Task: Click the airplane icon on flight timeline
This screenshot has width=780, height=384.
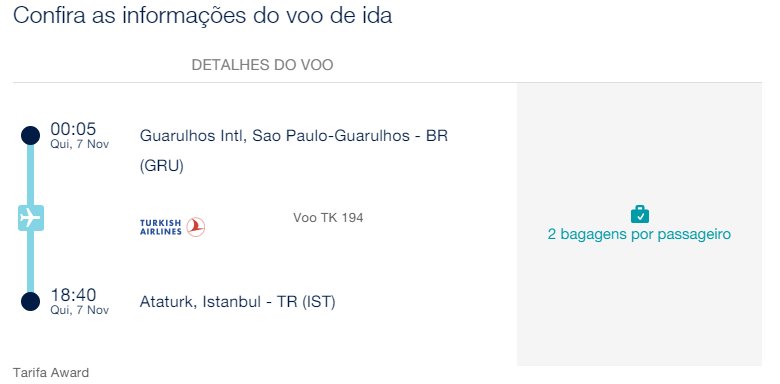Action: coord(31,218)
